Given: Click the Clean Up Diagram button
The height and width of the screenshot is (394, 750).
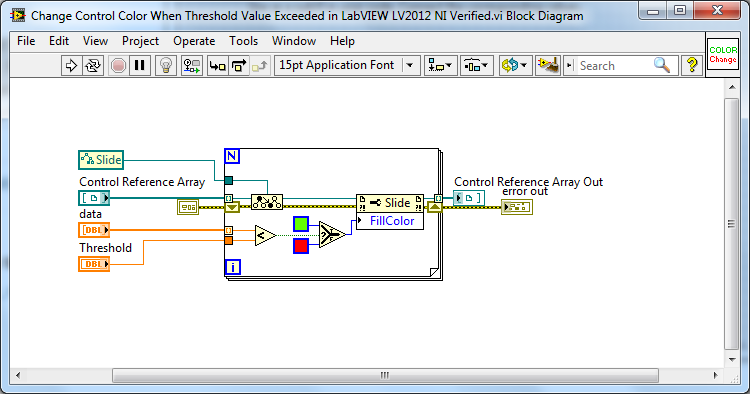Looking at the screenshot, I should tap(548, 66).
